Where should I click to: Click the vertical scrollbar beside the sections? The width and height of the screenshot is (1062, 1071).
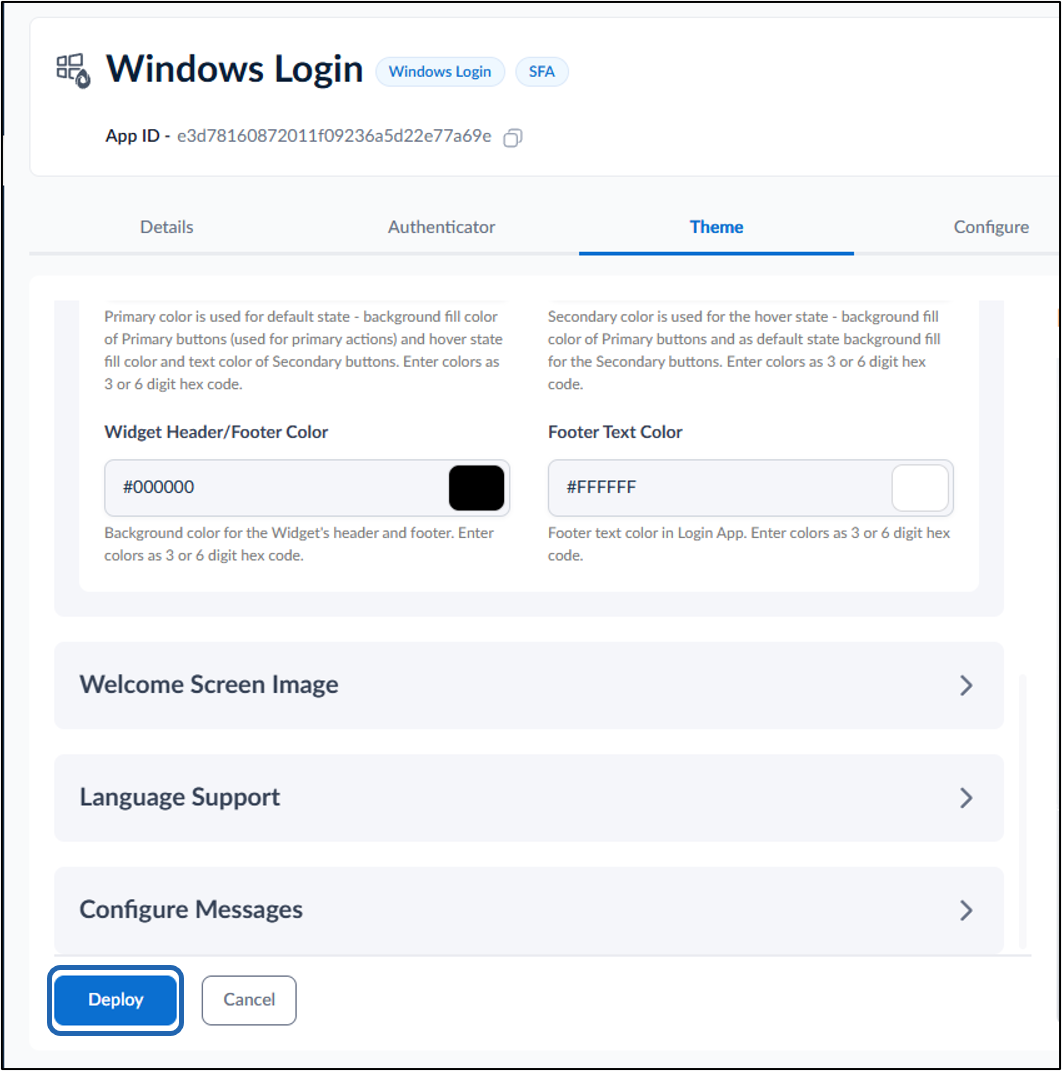coord(1022,811)
